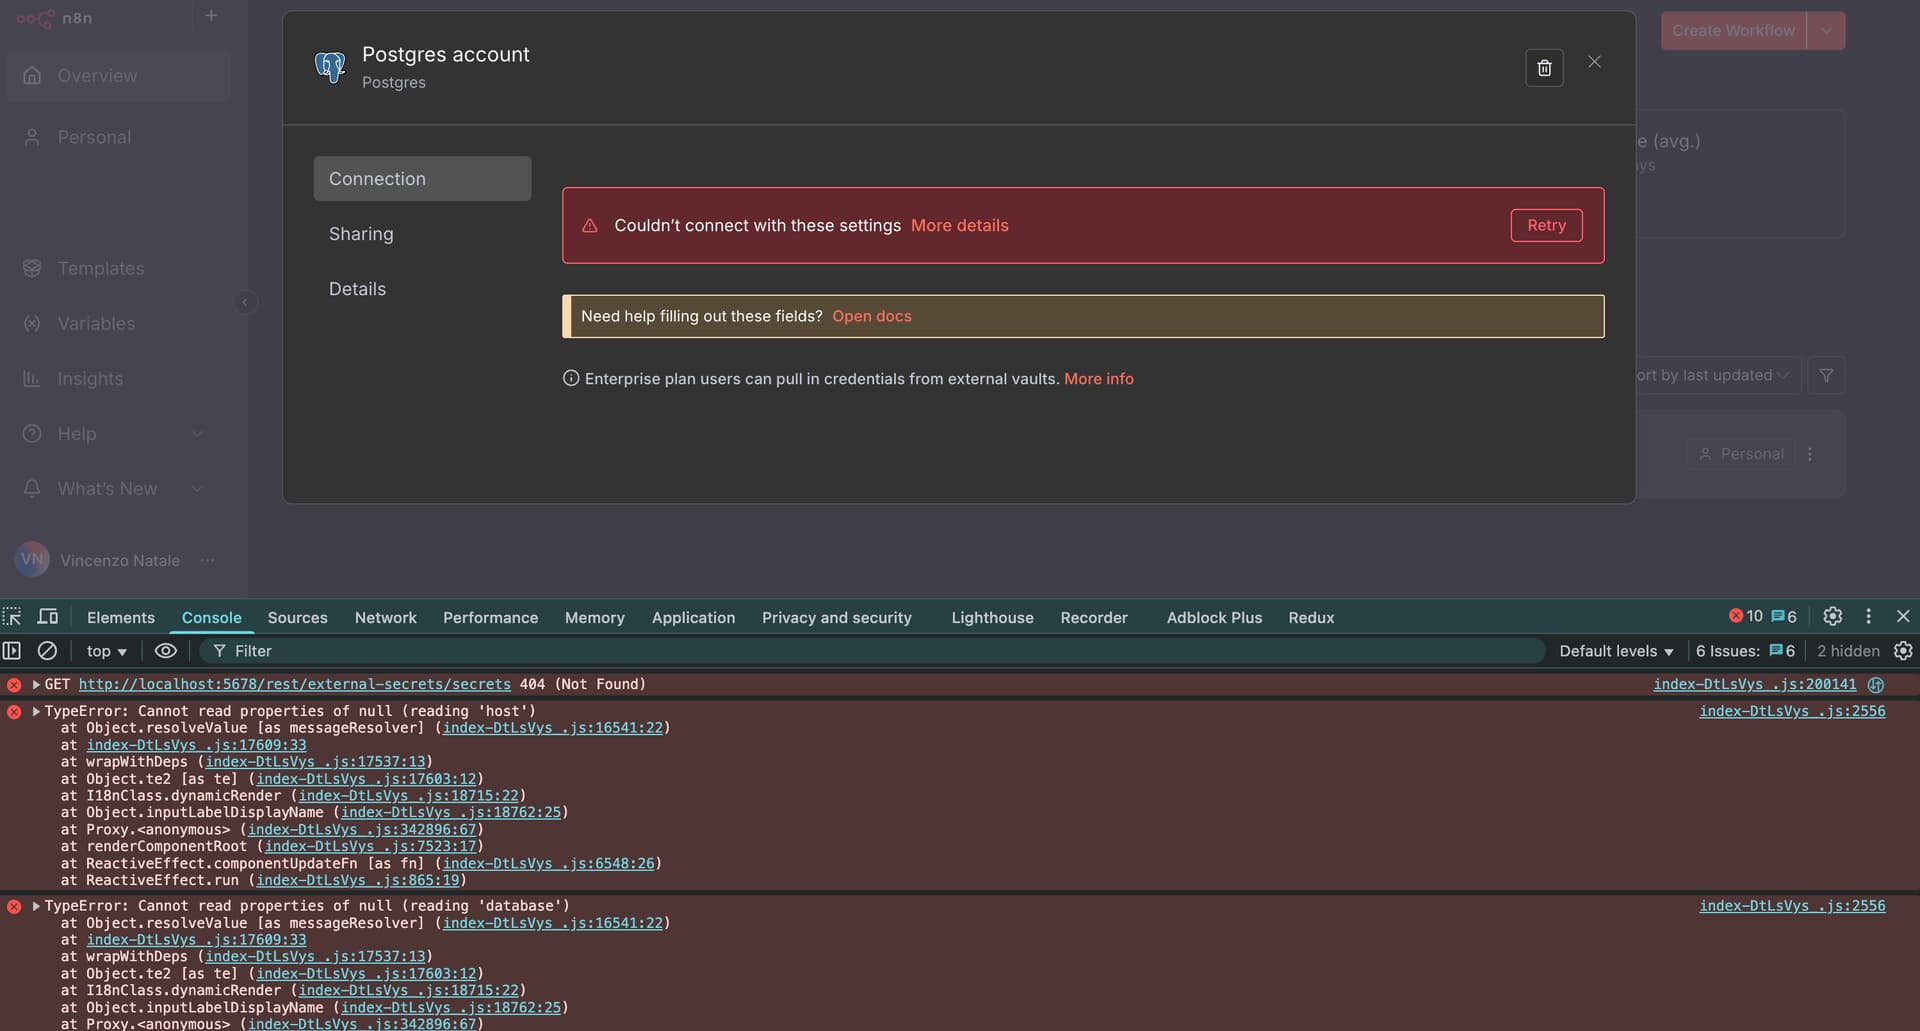Clear the console with the clear icon
Viewport: 1920px width, 1031px height.
tap(47, 651)
